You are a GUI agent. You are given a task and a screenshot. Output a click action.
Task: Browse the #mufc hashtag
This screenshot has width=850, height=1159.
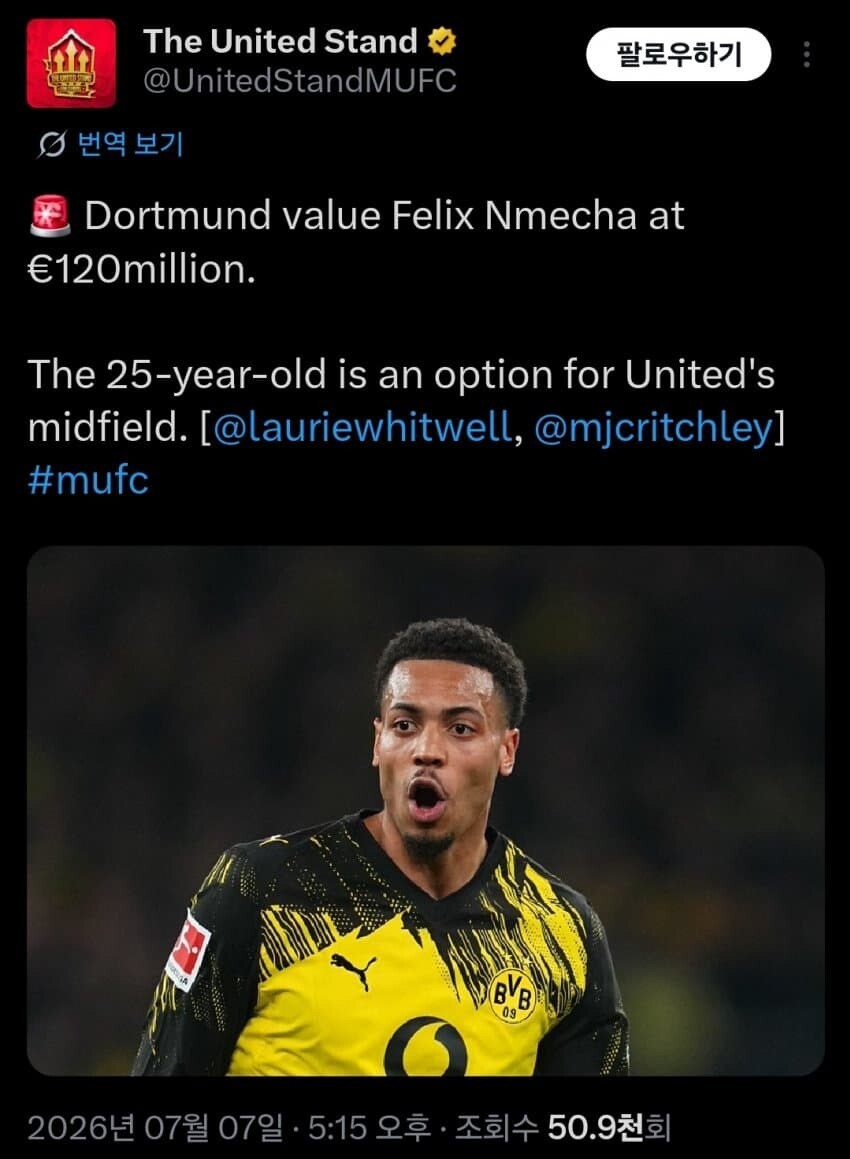[88, 480]
